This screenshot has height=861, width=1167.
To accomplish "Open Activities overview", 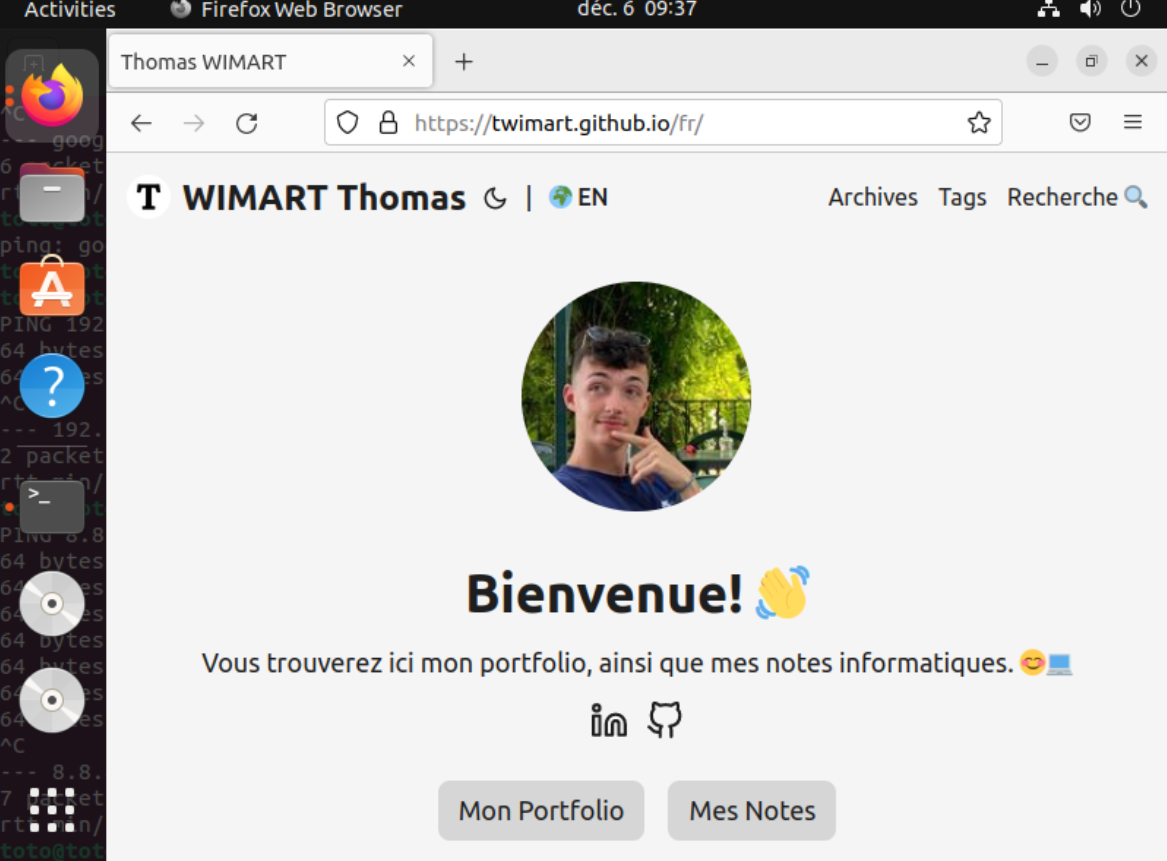I will 70,10.
